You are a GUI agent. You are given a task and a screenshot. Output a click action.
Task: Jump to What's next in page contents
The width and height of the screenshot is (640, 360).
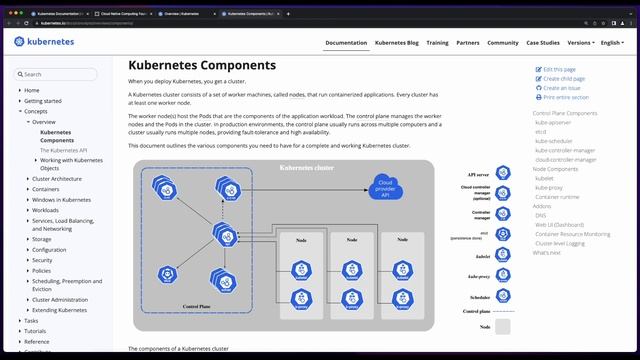tap(547, 253)
